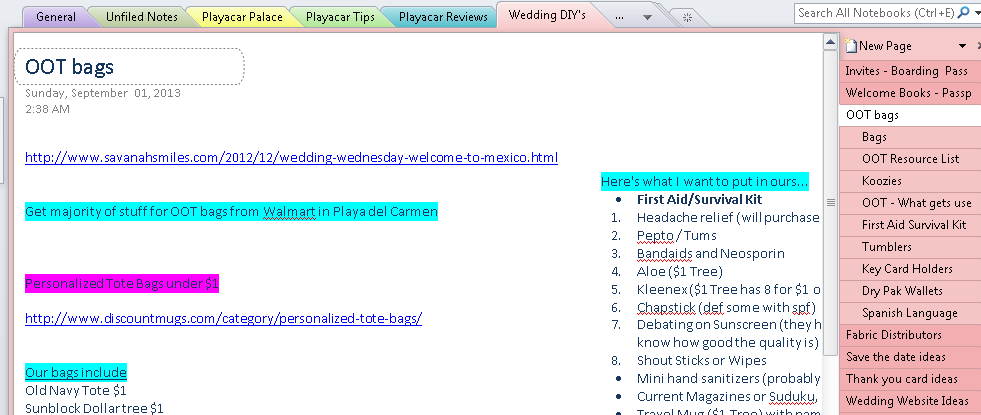
Task: Open the Key Card Holders subpage
Action: point(910,269)
